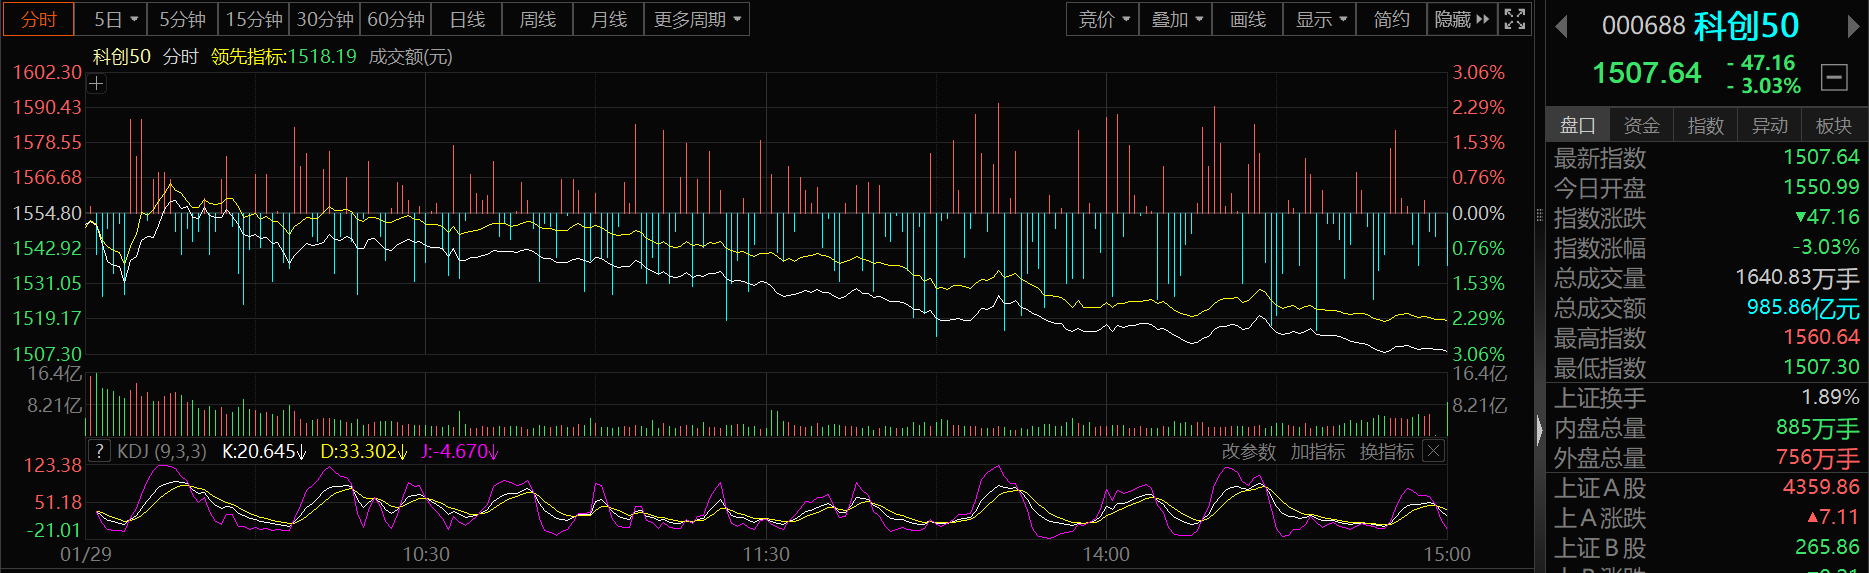This screenshot has width=1869, height=573.
Task: Toggle 简约 simplified view mode
Action: coord(1391,19)
